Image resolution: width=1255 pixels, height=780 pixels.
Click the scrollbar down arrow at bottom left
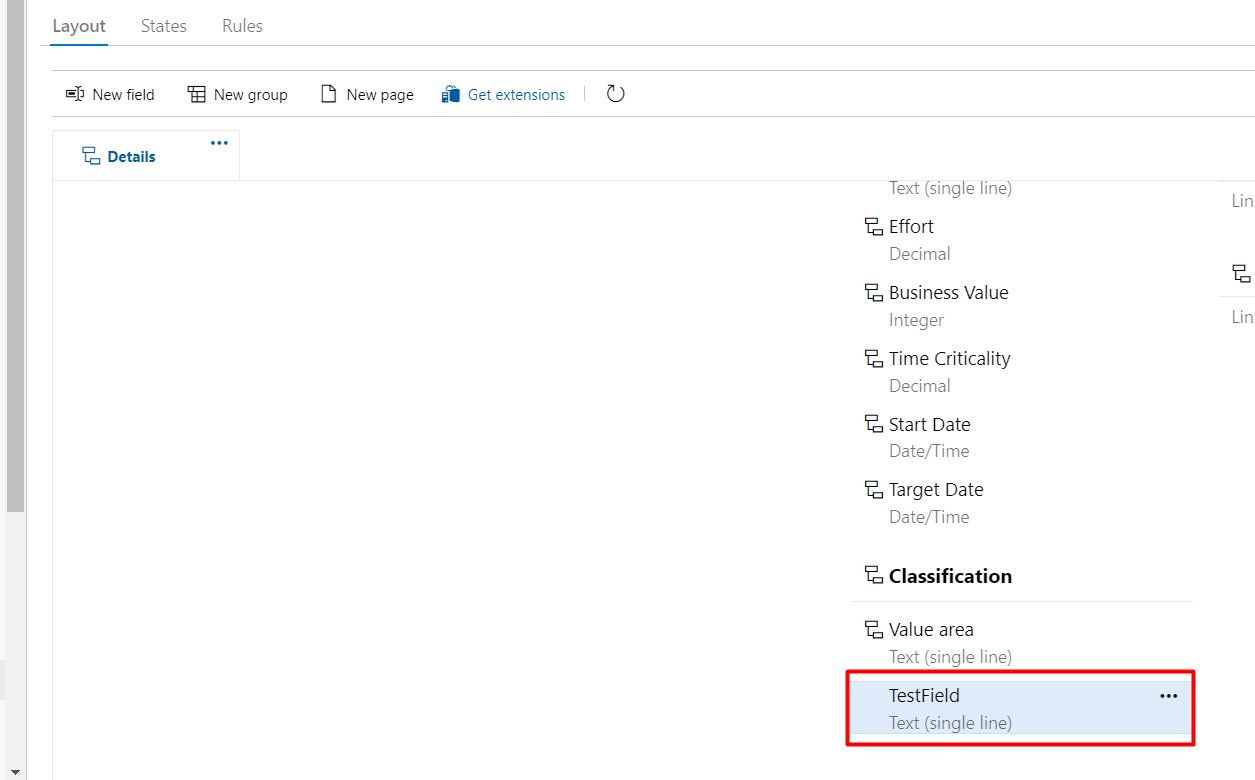point(14,771)
